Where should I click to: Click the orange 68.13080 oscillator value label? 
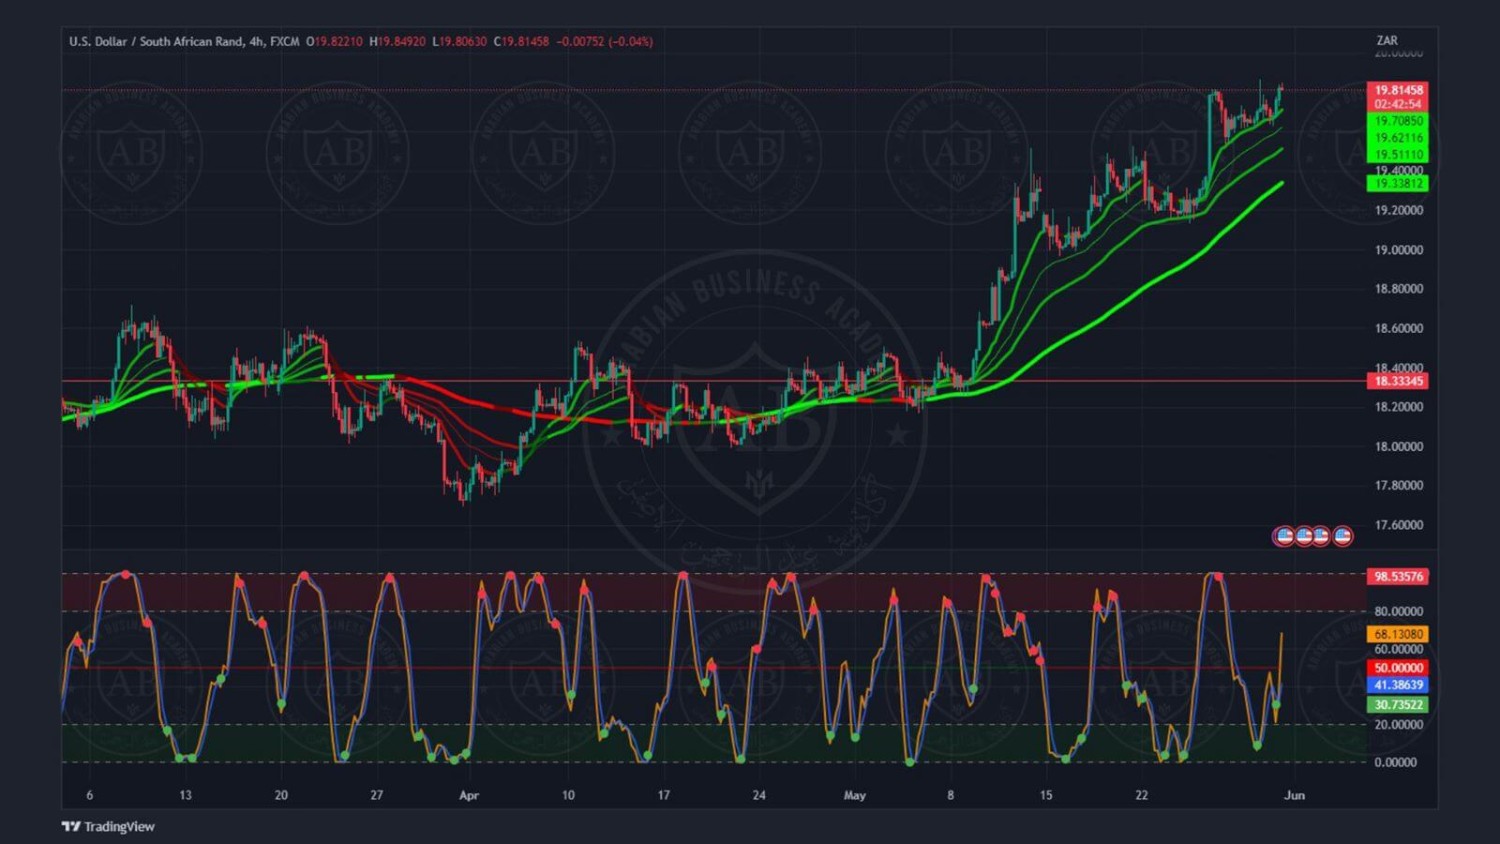tap(1398, 634)
